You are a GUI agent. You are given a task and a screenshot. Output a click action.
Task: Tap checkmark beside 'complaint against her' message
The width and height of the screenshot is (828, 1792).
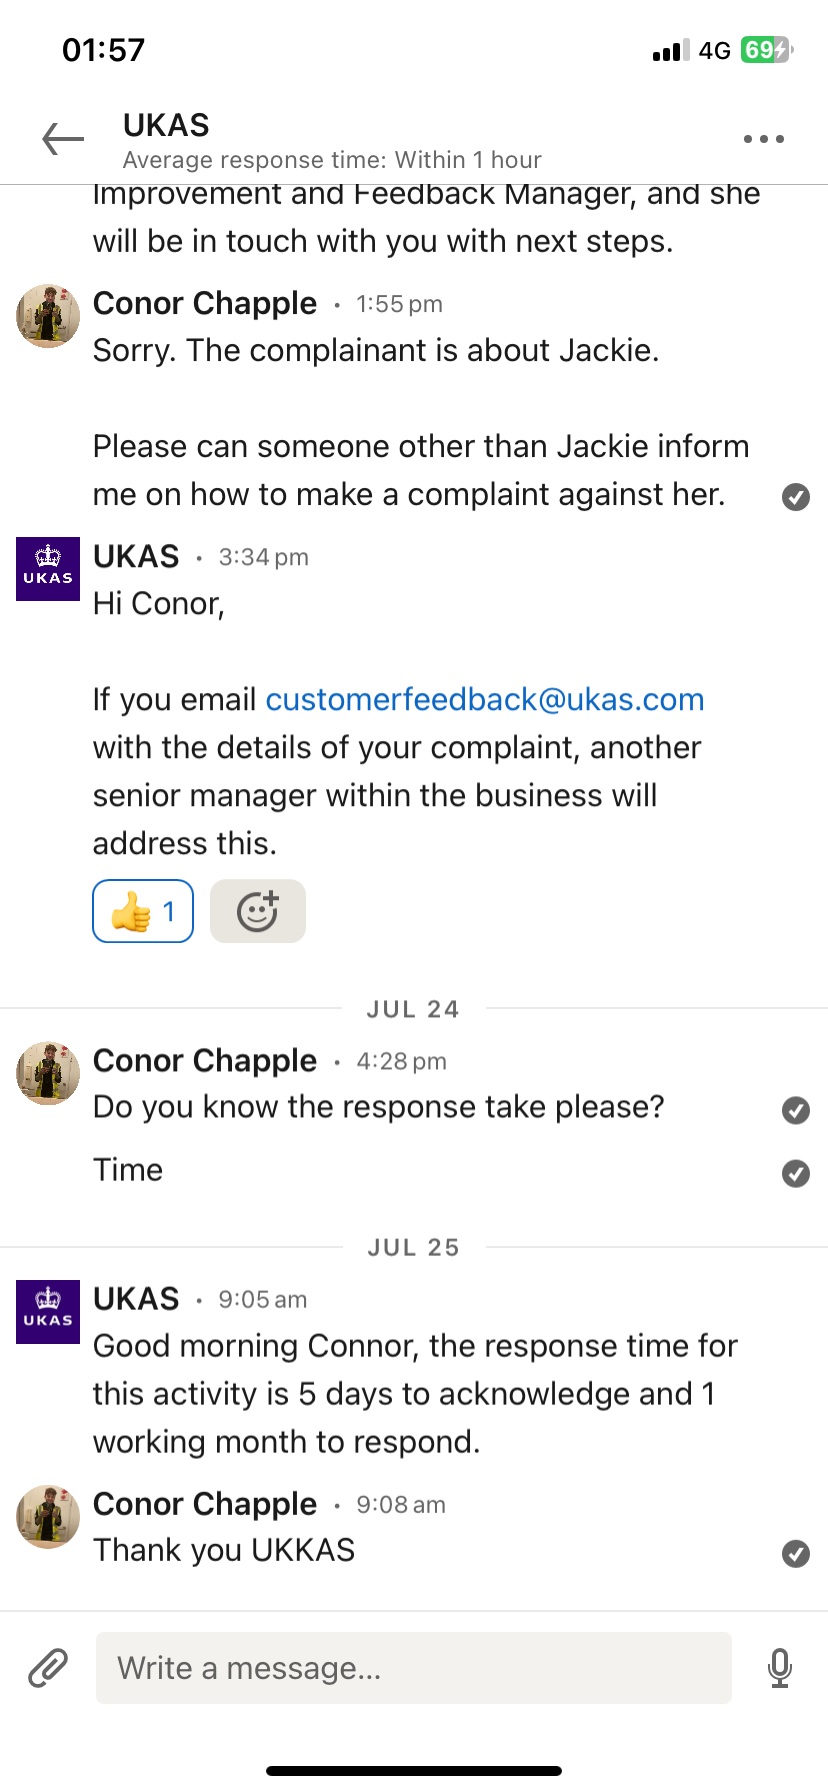[796, 497]
